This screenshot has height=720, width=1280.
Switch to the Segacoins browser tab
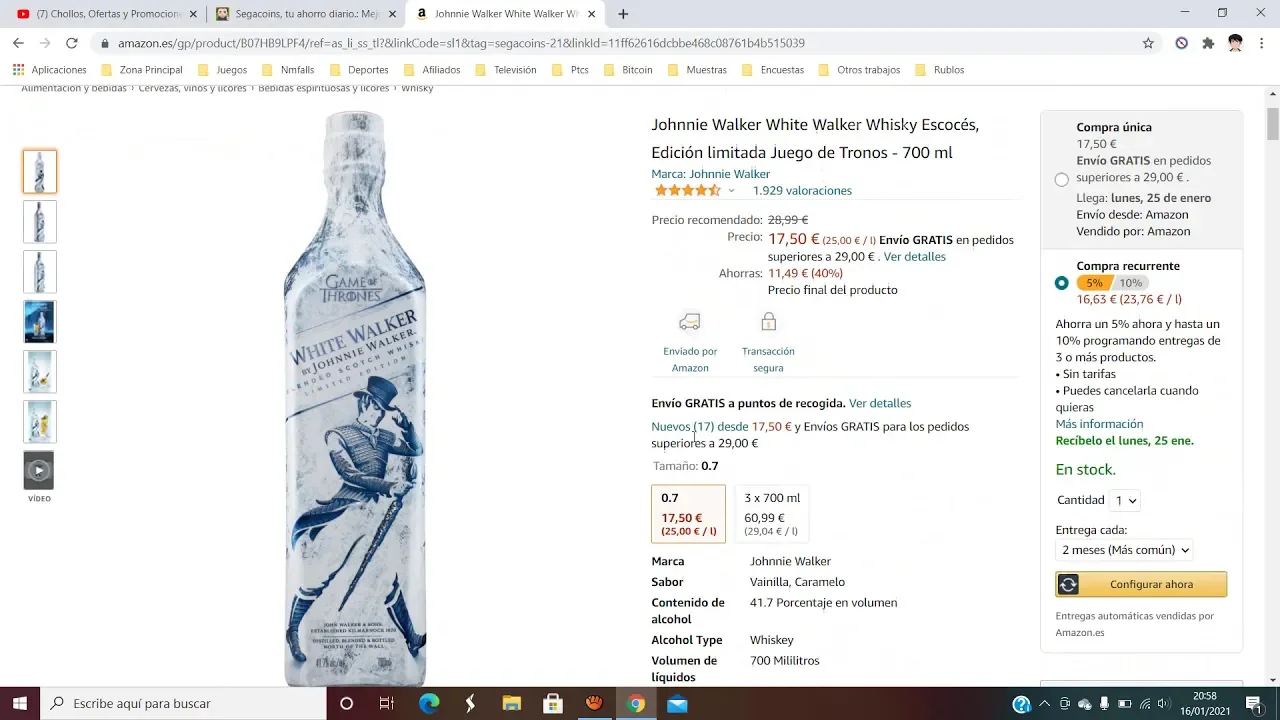click(306, 14)
